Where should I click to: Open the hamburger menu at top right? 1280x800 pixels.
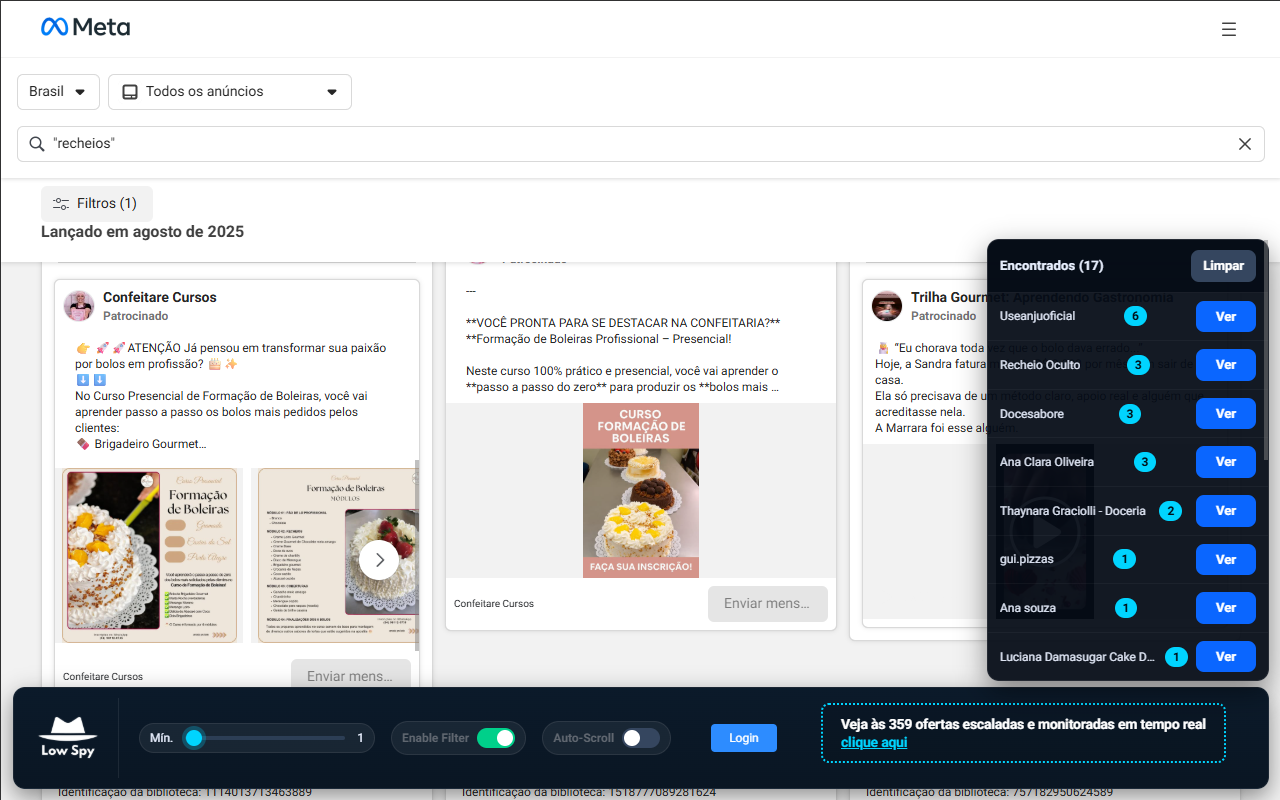(1229, 29)
